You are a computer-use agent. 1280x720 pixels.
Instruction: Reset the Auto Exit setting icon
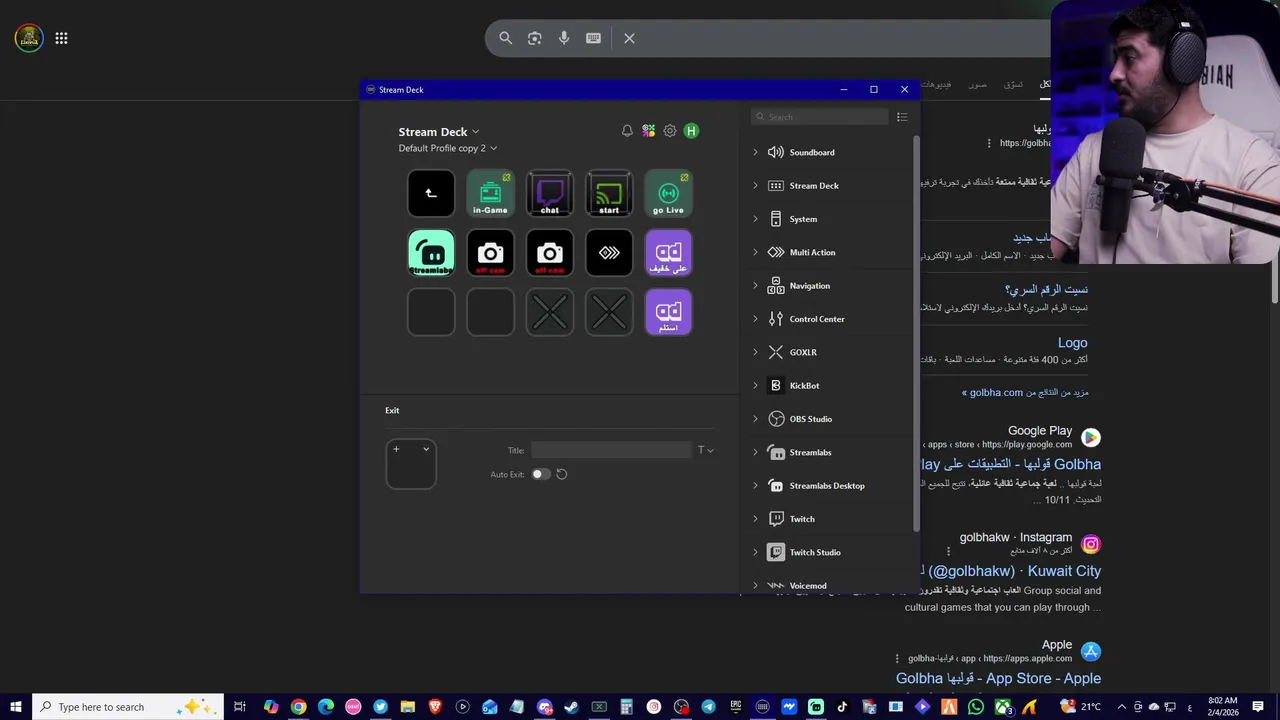562,474
